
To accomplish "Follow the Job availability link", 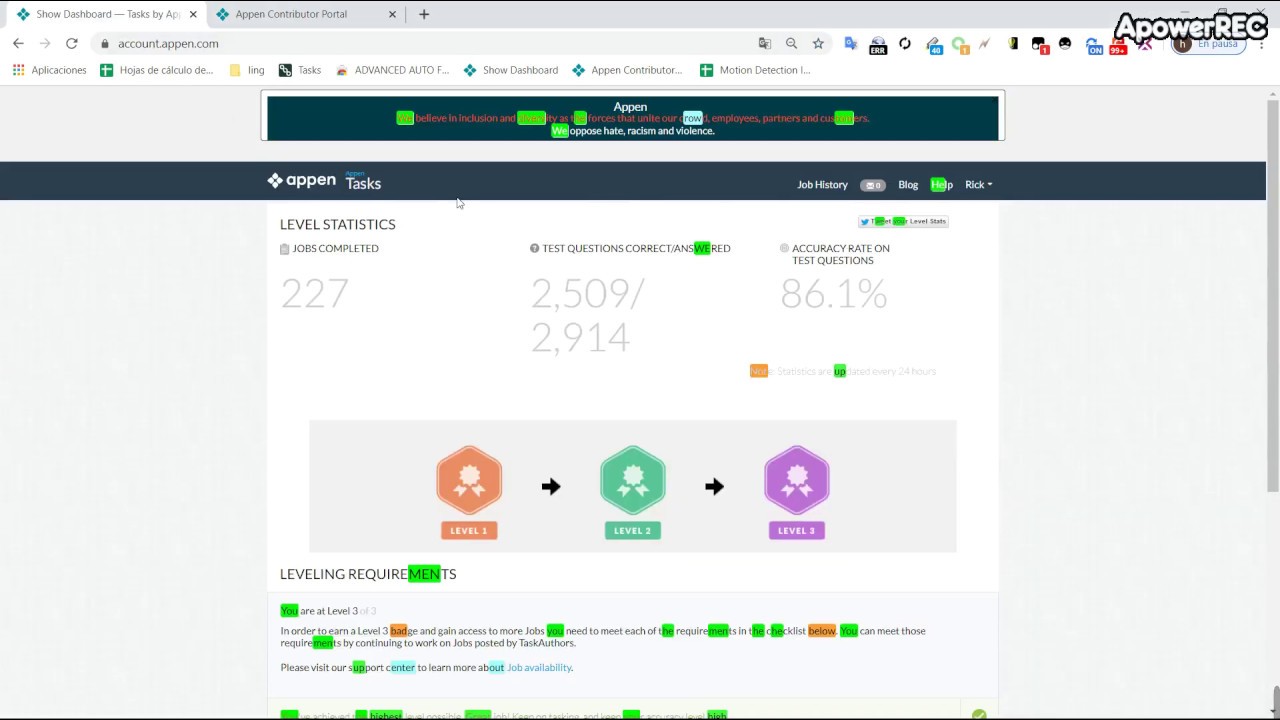I will [x=539, y=668].
